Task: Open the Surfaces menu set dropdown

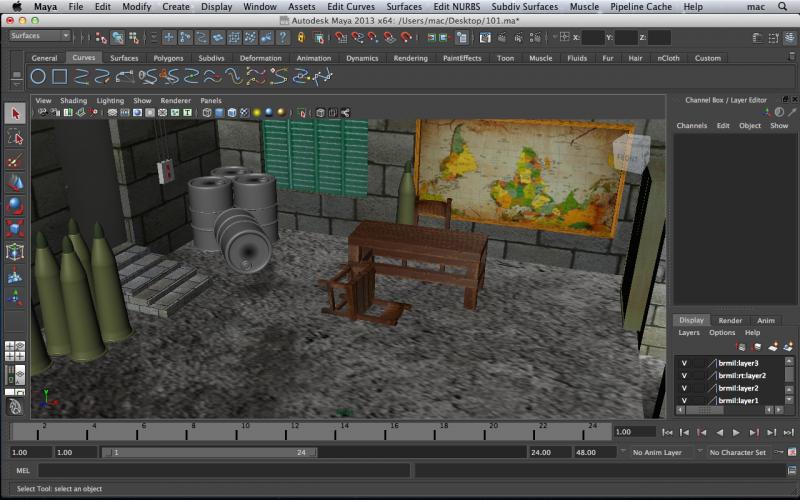Action: coord(39,36)
